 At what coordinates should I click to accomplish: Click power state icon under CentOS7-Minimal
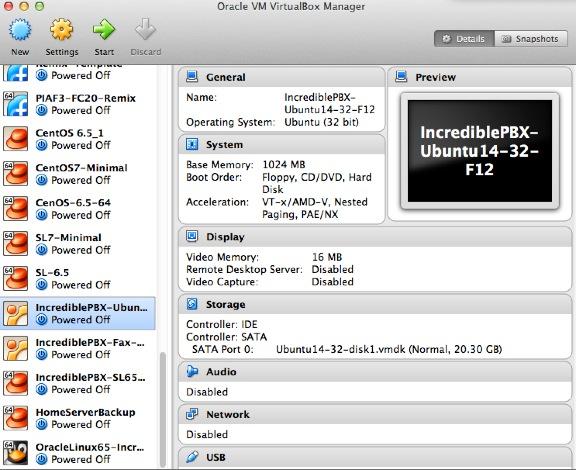[42, 180]
